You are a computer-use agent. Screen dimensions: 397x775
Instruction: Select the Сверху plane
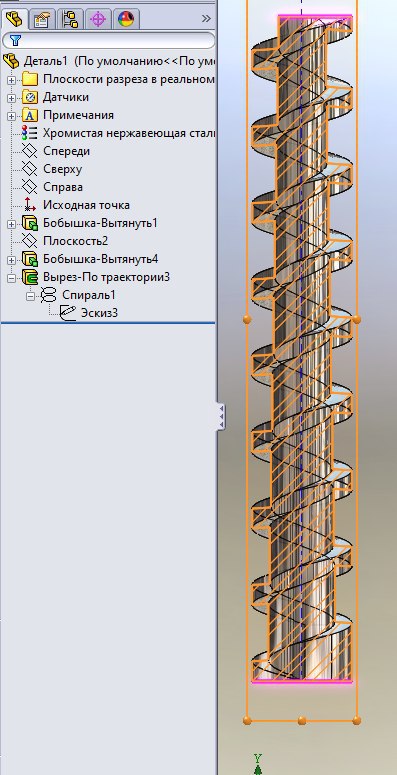pyautogui.click(x=62, y=169)
